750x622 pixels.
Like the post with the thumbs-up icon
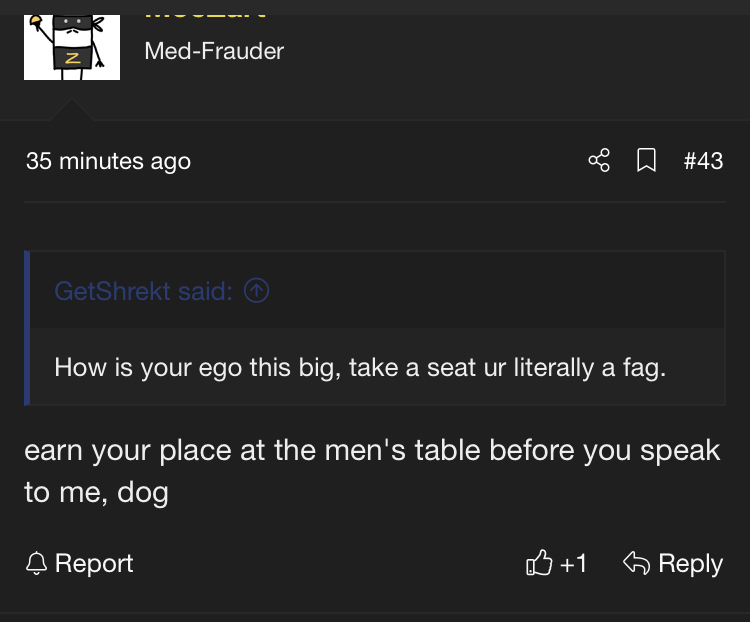[538, 564]
